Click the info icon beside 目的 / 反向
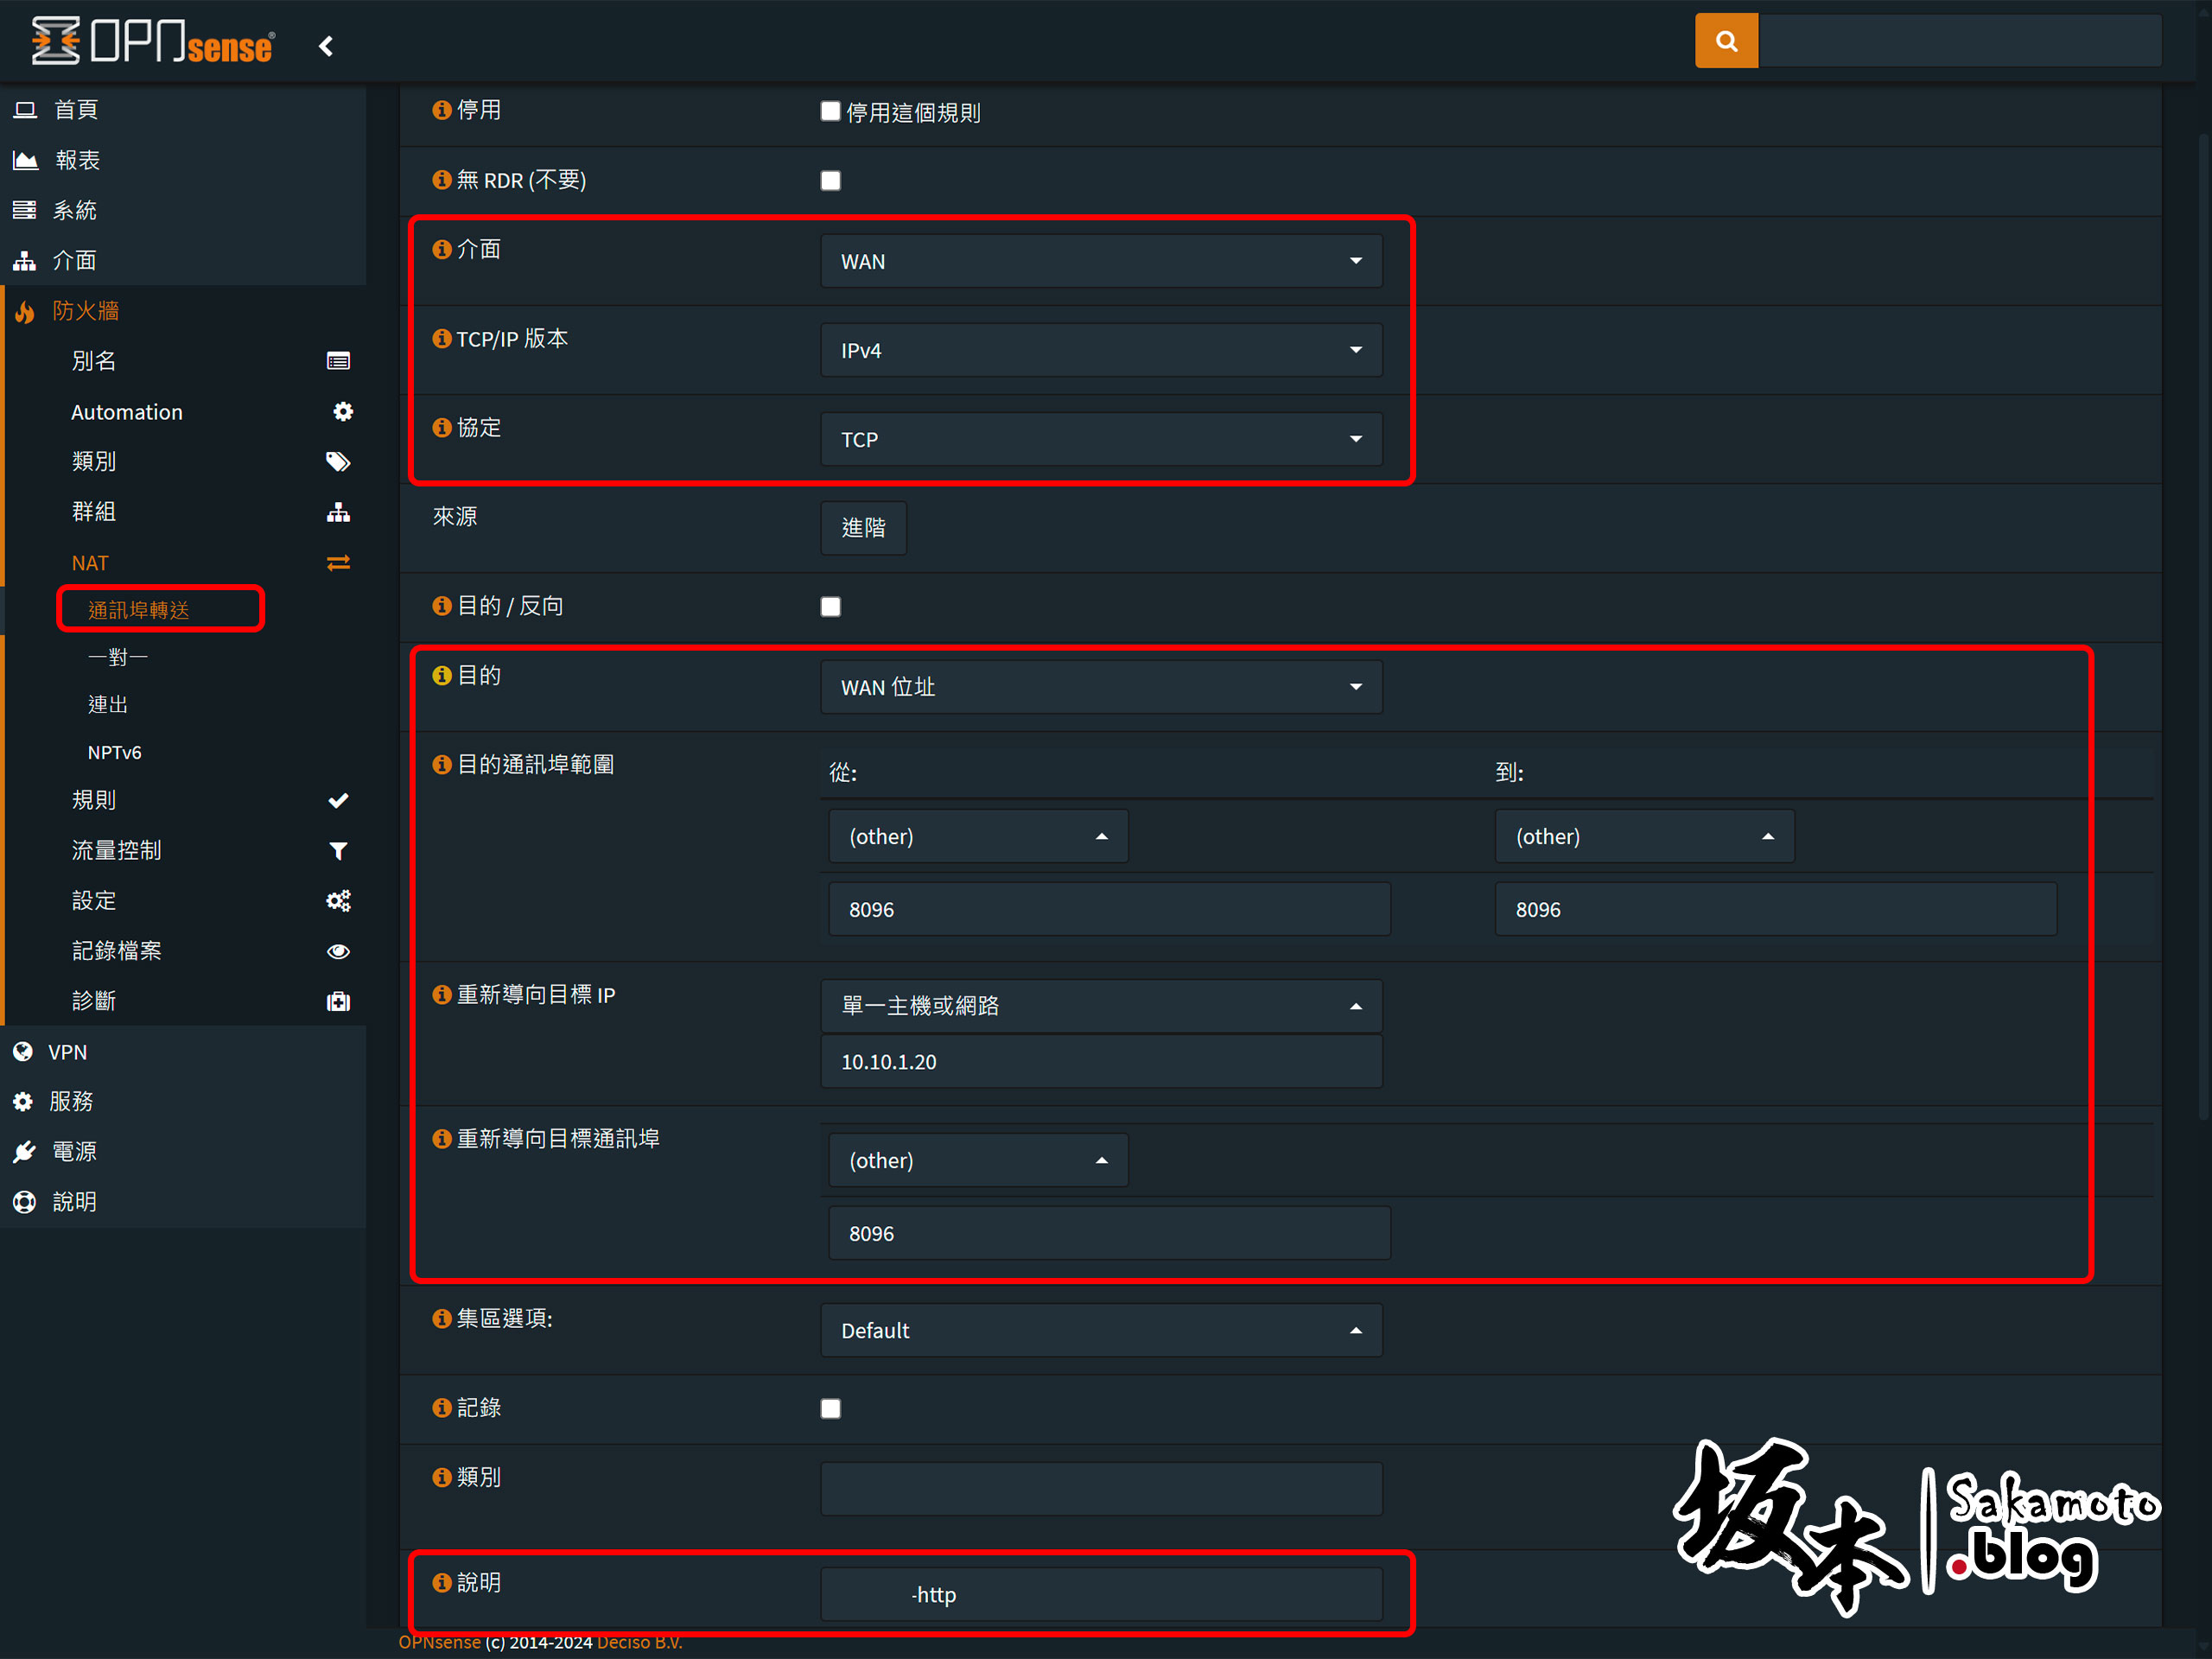 tap(442, 606)
